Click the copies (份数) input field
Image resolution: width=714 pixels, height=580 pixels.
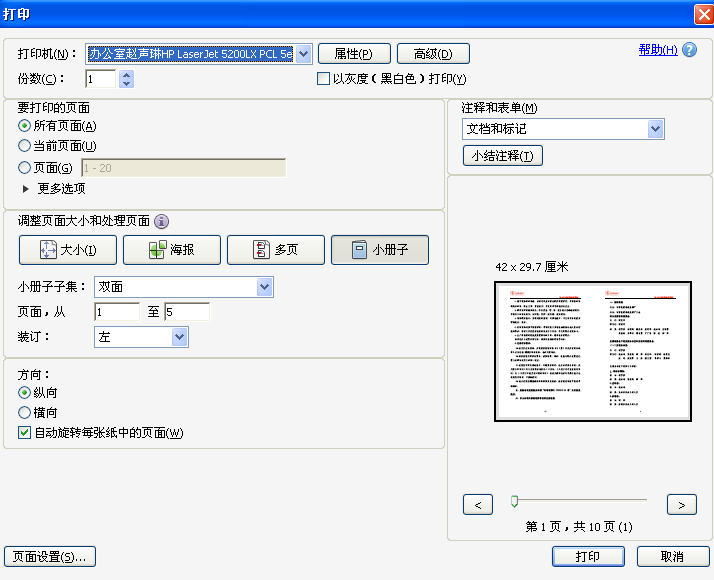(x=101, y=79)
